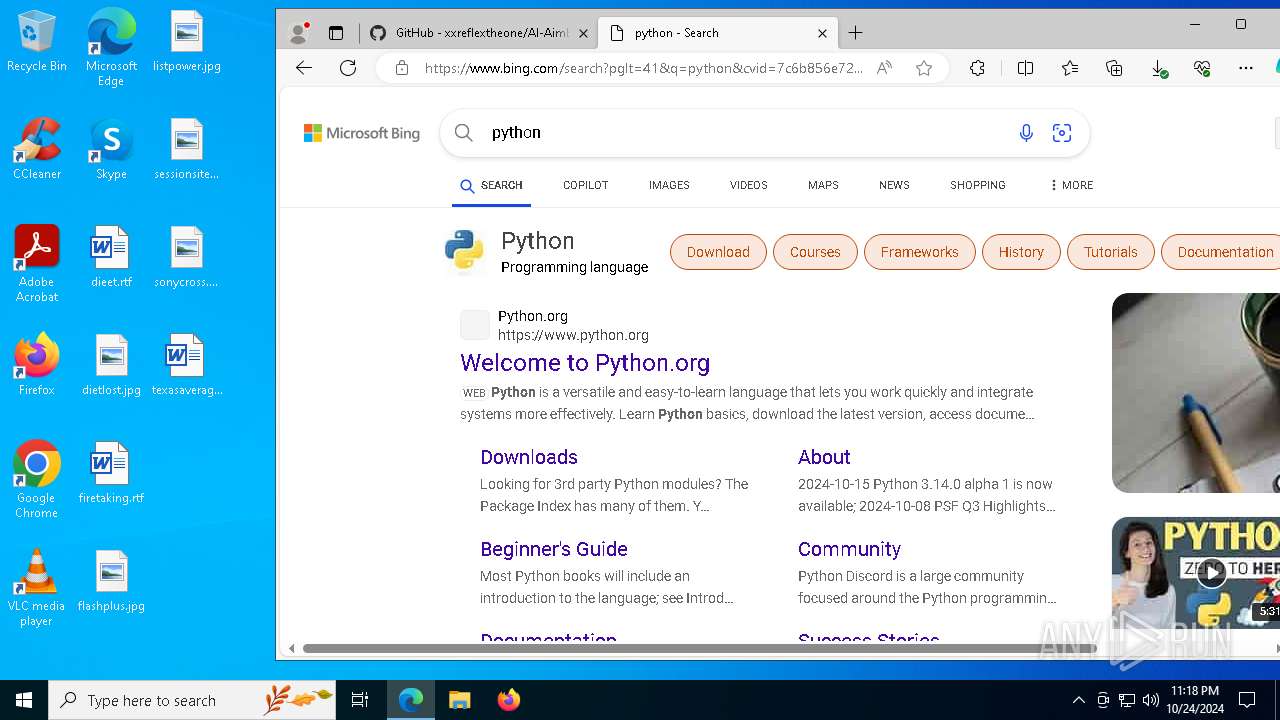The width and height of the screenshot is (1280, 720).
Task: Open Recycle Bin desktop icon
Action: pyautogui.click(x=36, y=42)
